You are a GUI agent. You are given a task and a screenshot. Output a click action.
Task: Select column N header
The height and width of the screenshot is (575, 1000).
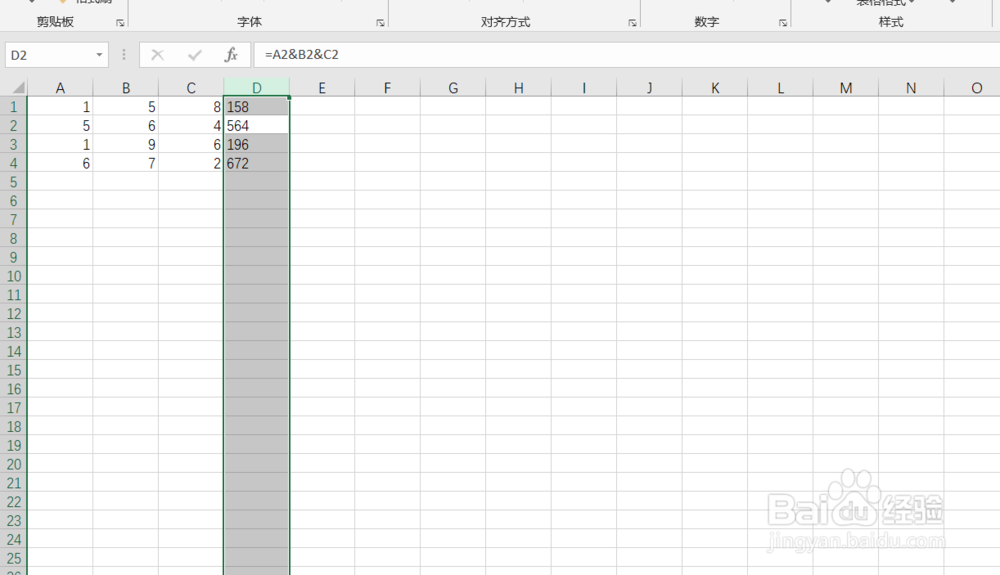pos(911,88)
